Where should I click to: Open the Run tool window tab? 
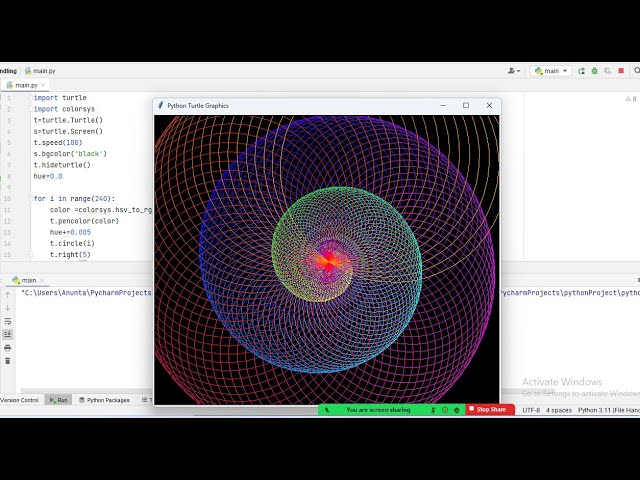point(58,400)
